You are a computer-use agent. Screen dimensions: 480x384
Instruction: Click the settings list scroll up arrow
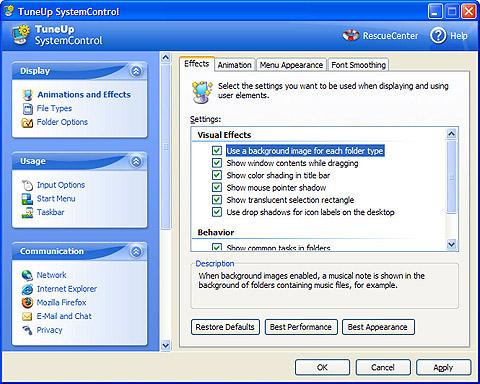tap(451, 134)
